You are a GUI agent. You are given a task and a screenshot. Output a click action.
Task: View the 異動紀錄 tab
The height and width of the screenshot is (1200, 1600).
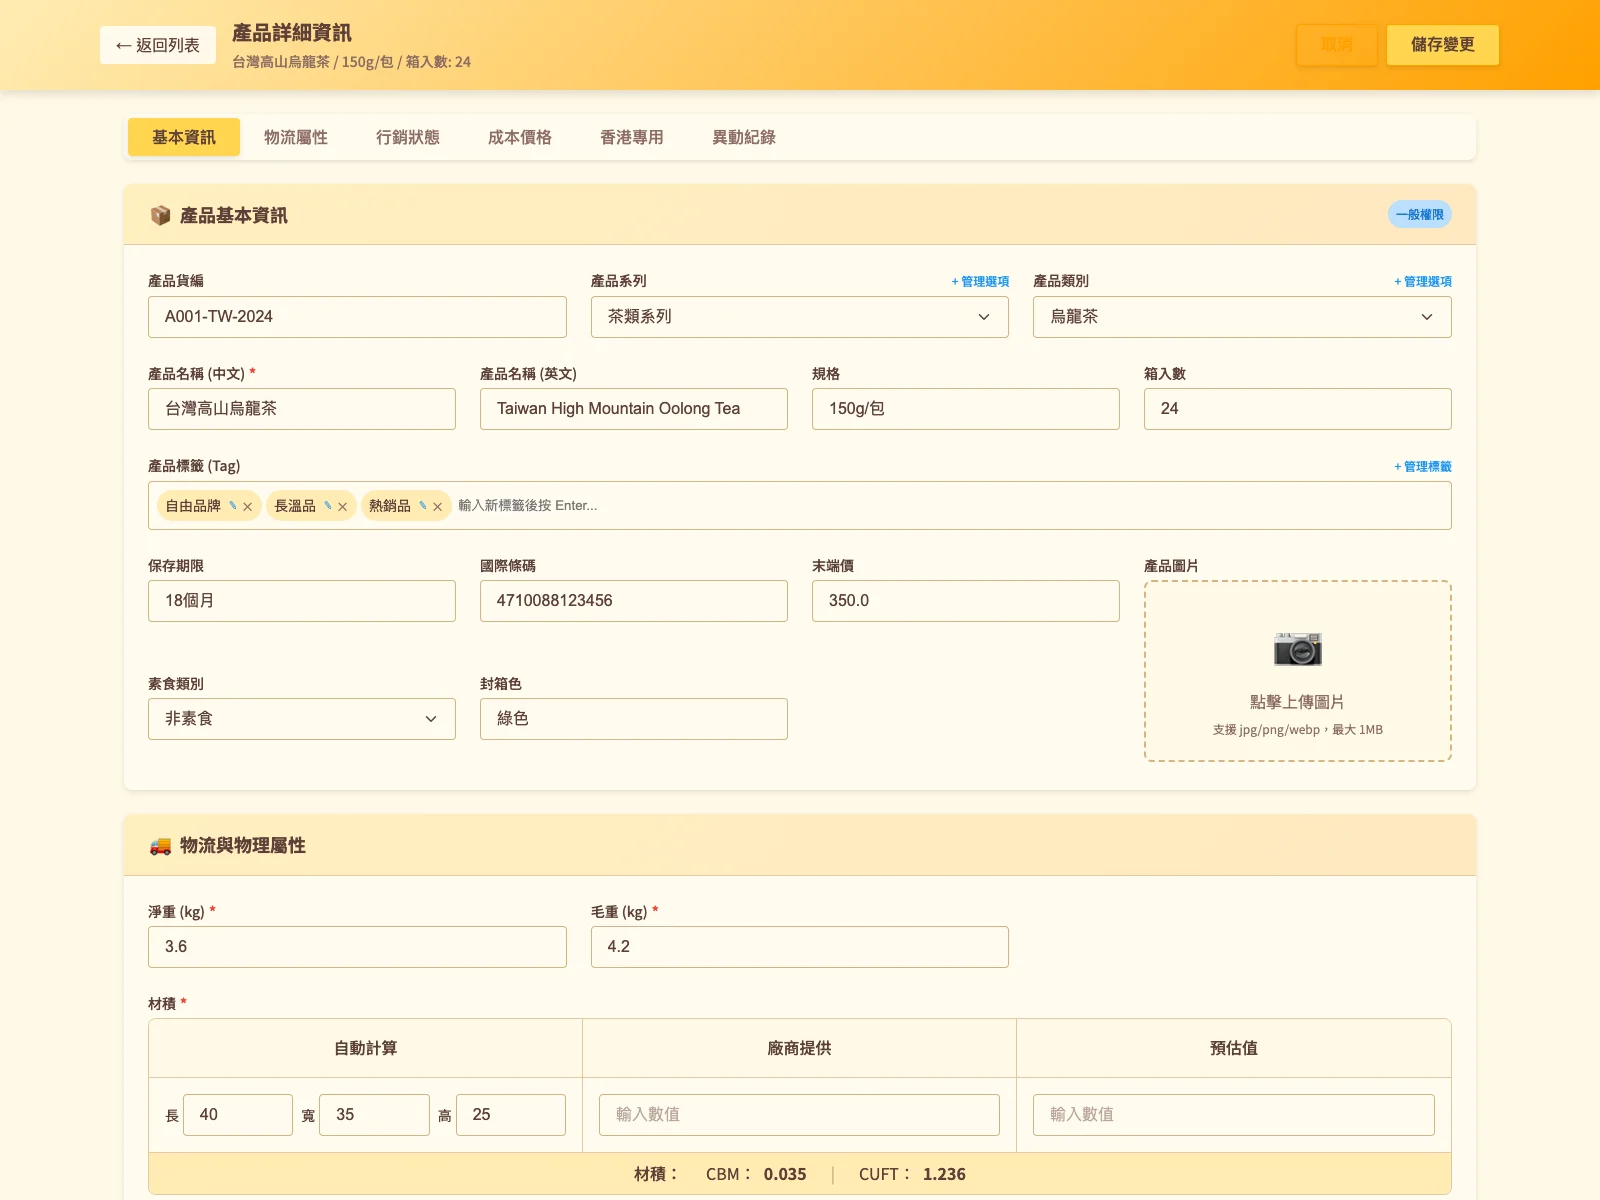click(x=744, y=137)
